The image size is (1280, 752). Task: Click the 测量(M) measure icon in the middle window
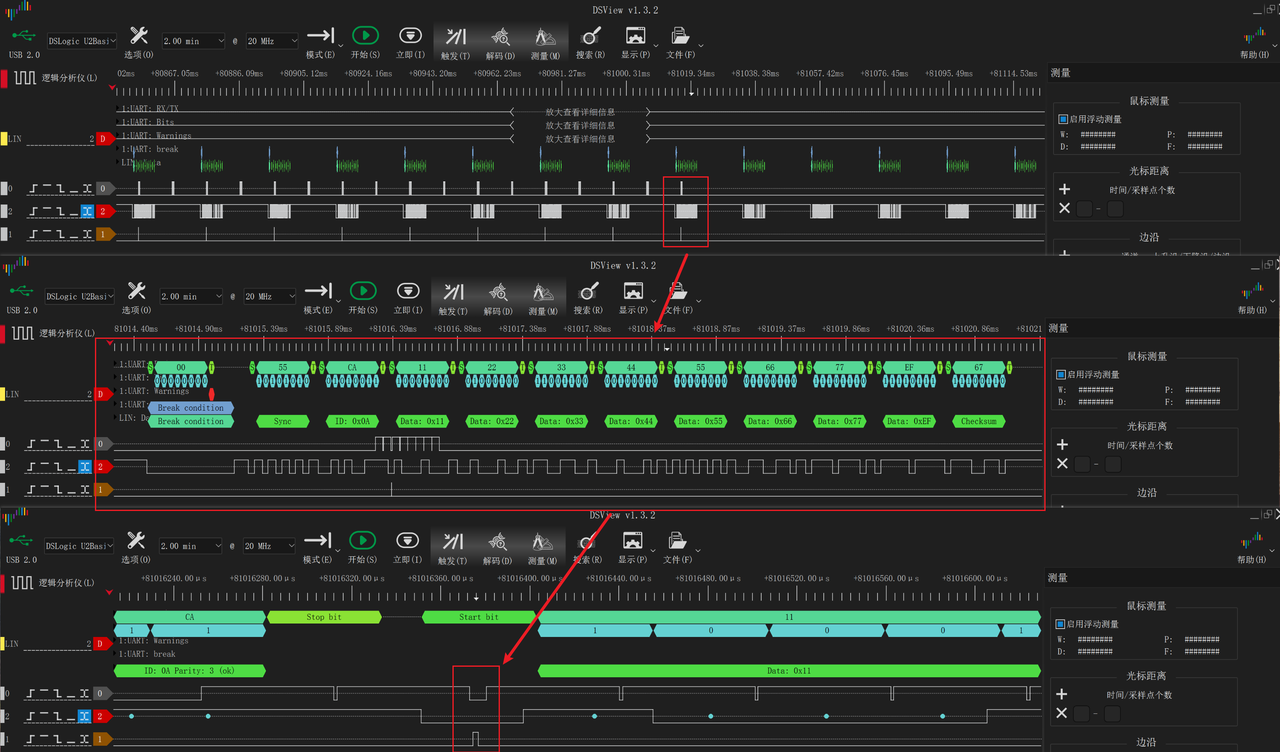545,293
